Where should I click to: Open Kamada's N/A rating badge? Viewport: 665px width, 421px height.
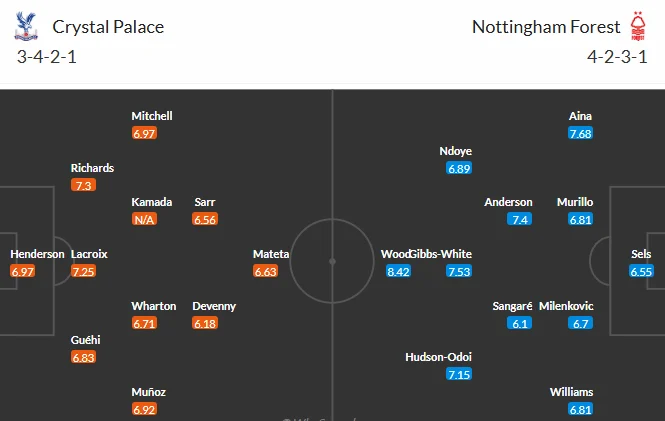click(x=144, y=219)
